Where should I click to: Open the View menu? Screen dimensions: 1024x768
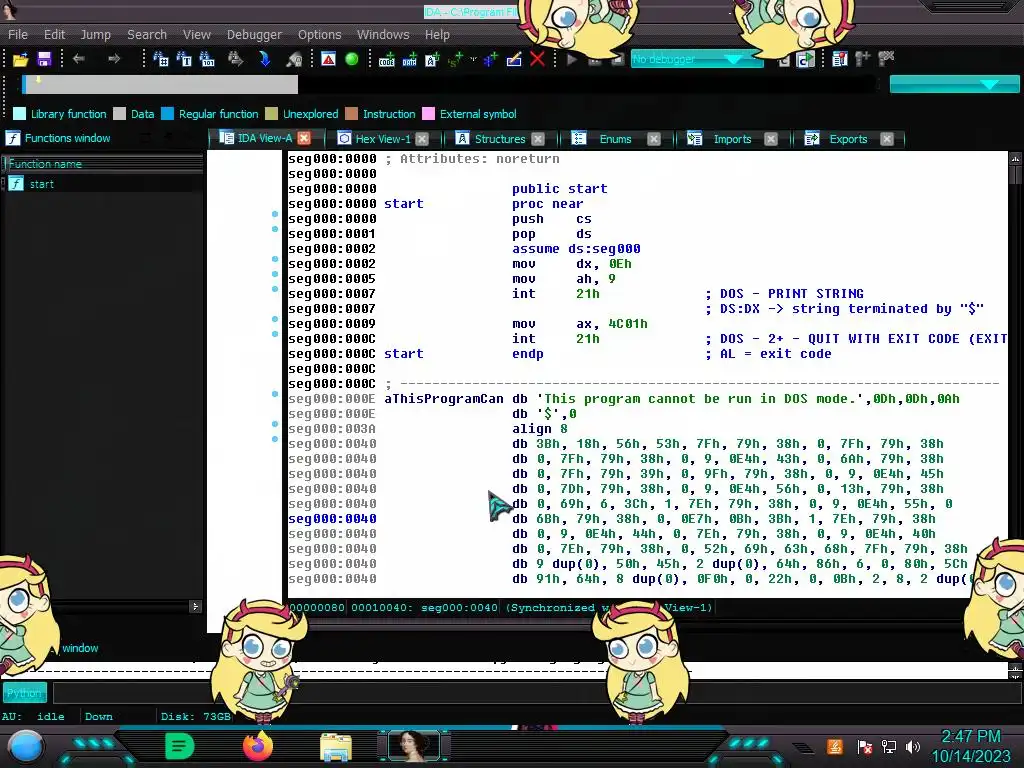tap(197, 35)
